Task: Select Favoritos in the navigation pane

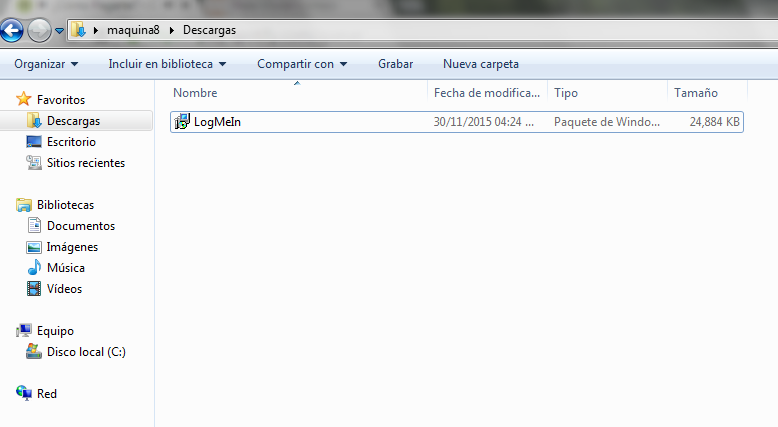Action: (61, 100)
